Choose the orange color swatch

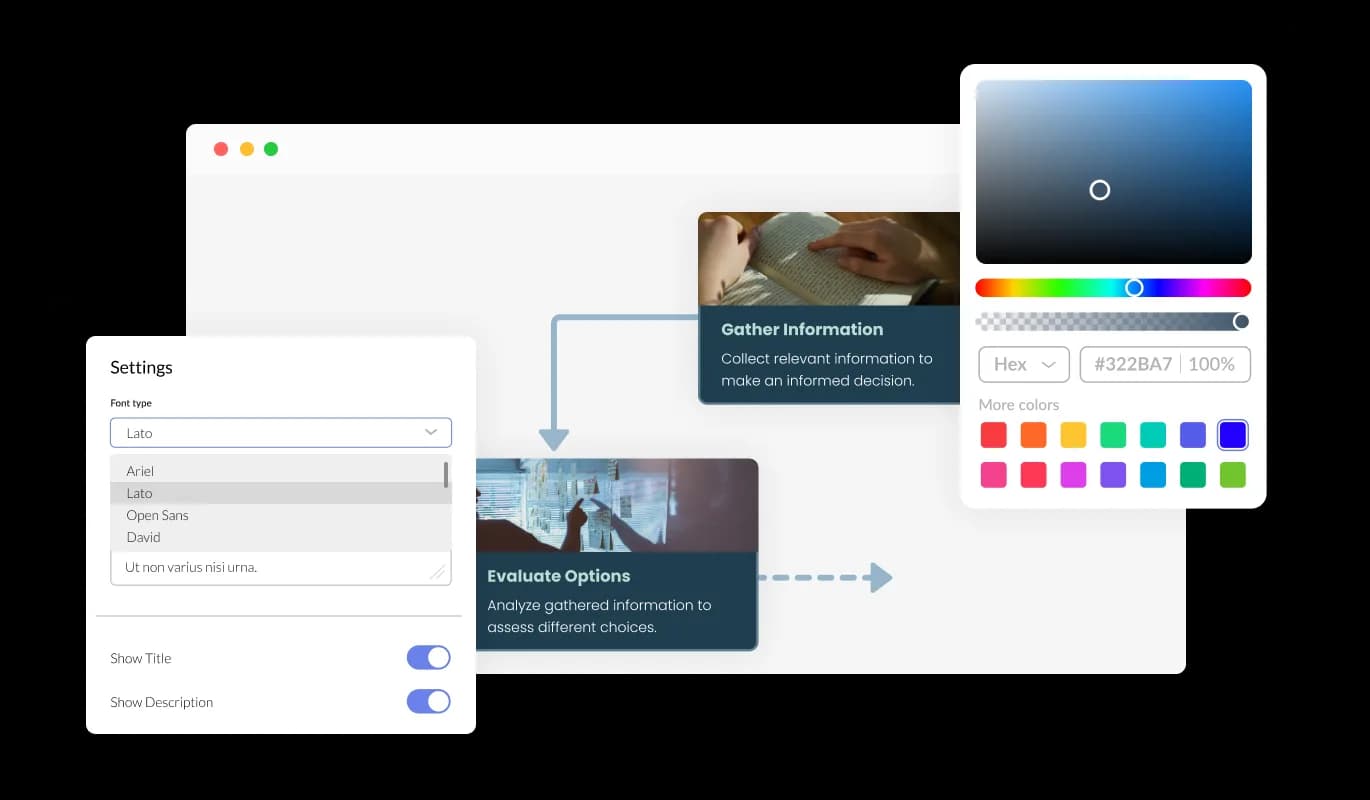1033,435
